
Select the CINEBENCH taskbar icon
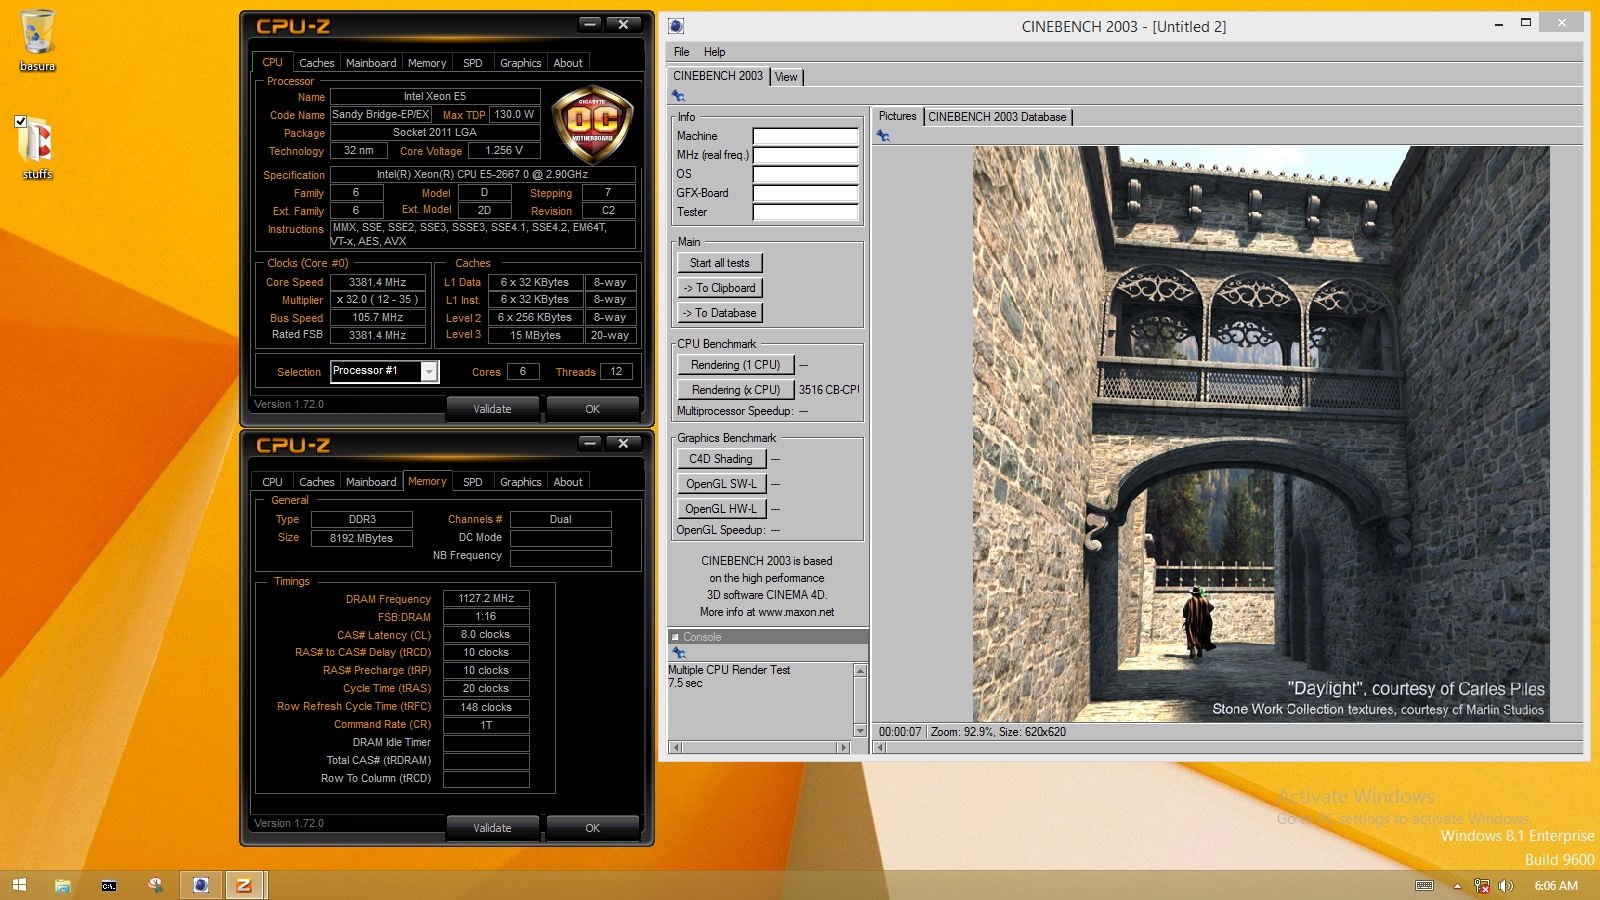(x=201, y=885)
